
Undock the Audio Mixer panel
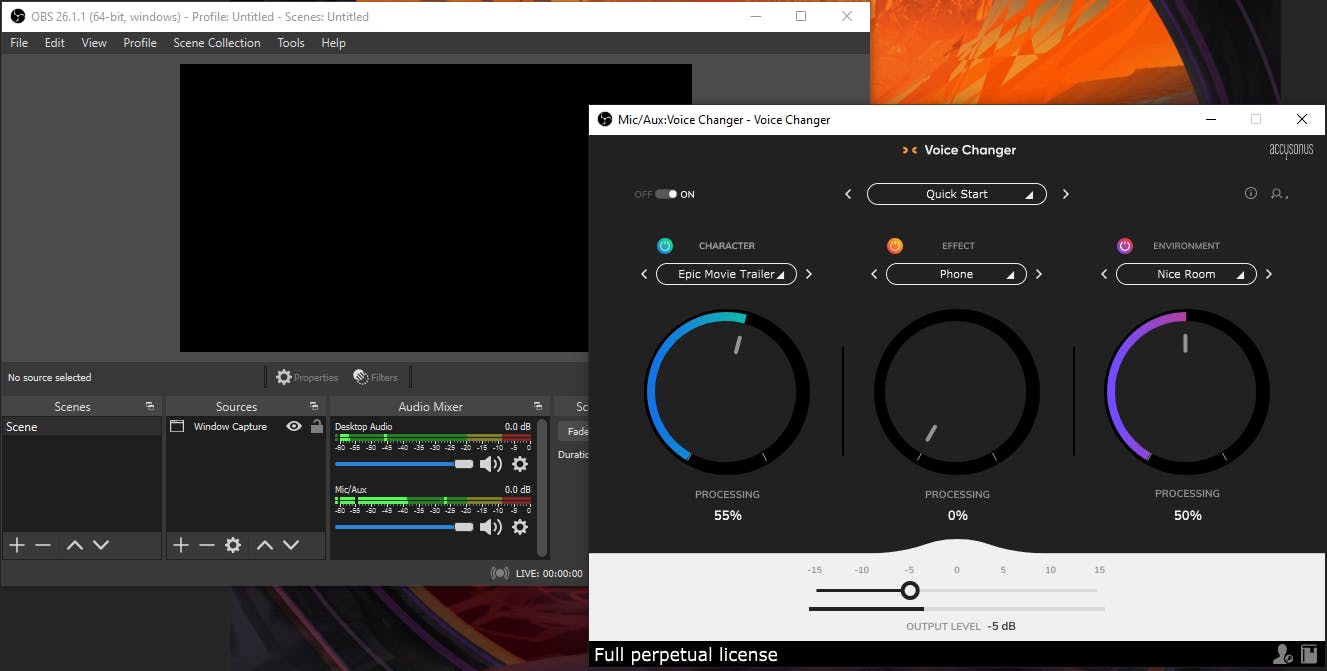click(x=538, y=406)
